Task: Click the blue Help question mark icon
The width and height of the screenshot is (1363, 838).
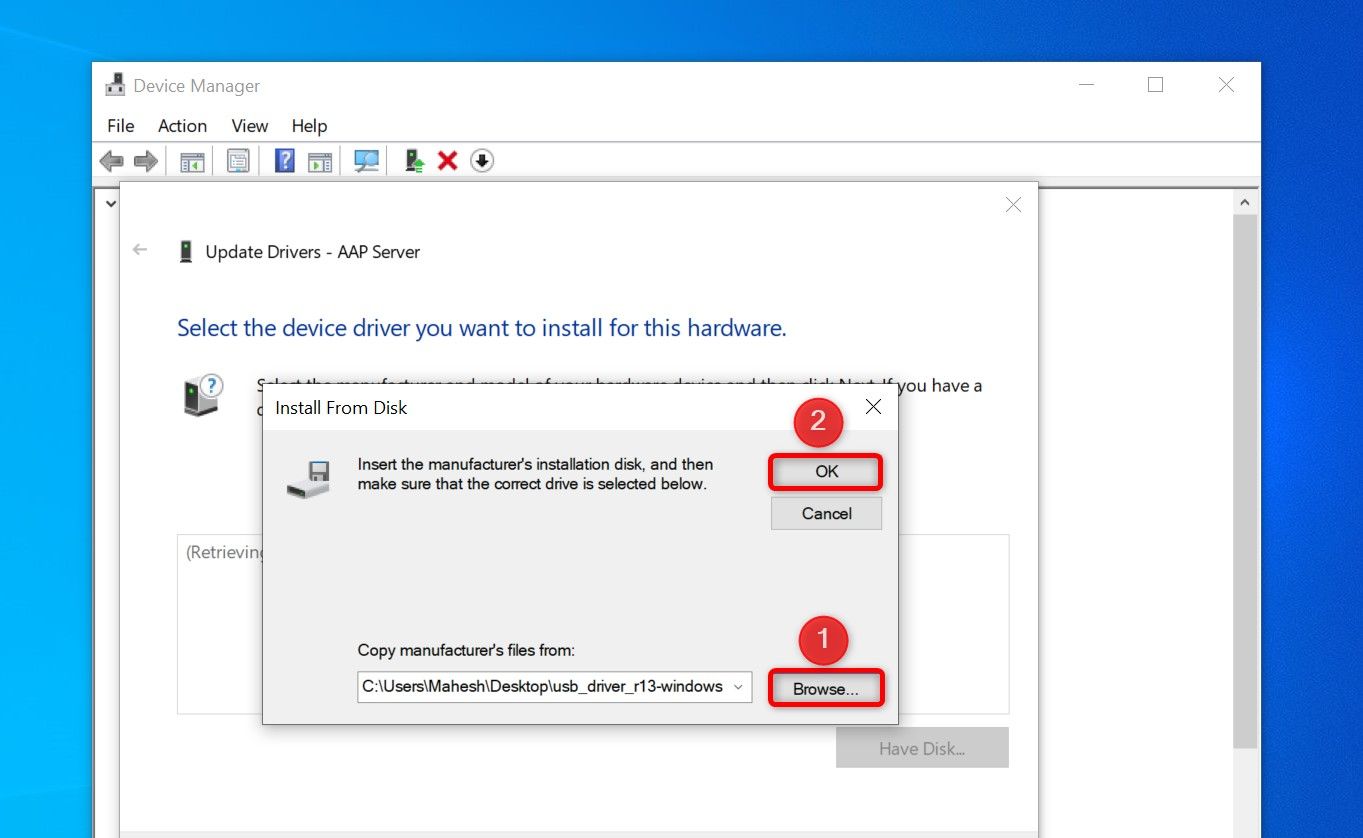Action: [x=285, y=161]
